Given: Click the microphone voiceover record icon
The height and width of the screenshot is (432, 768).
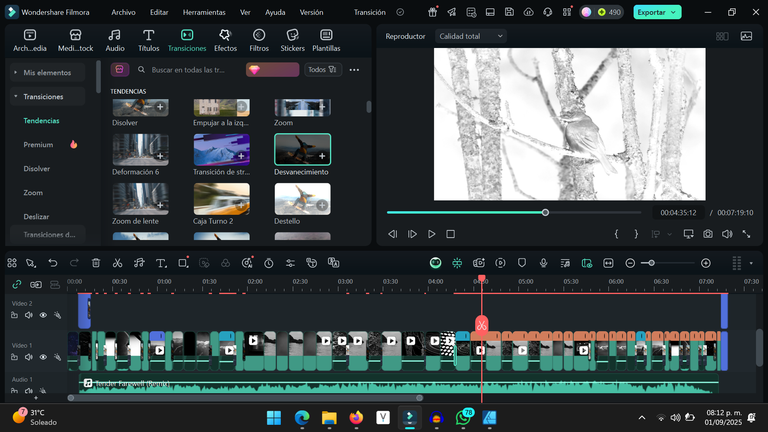Looking at the screenshot, I should (543, 263).
